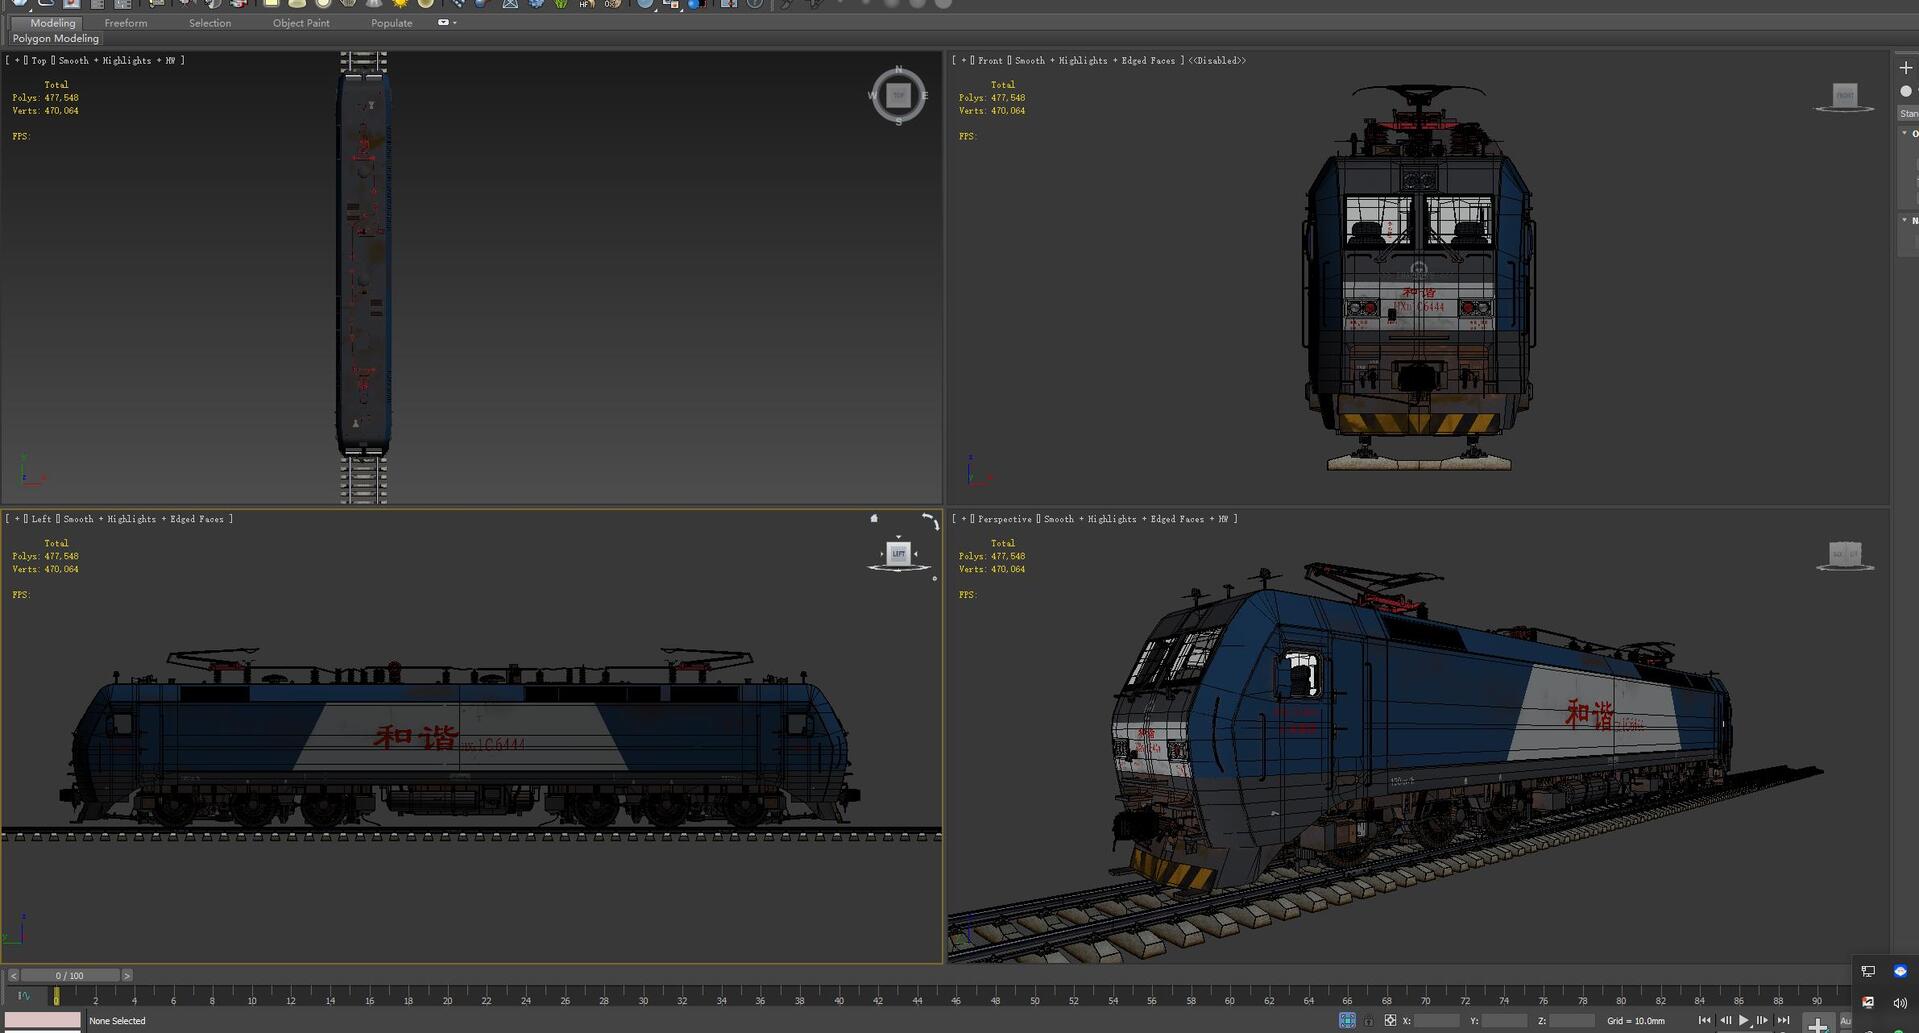Click the ViewCube home icon in Left viewport
Viewport: 1919px width, 1033px height.
point(874,518)
